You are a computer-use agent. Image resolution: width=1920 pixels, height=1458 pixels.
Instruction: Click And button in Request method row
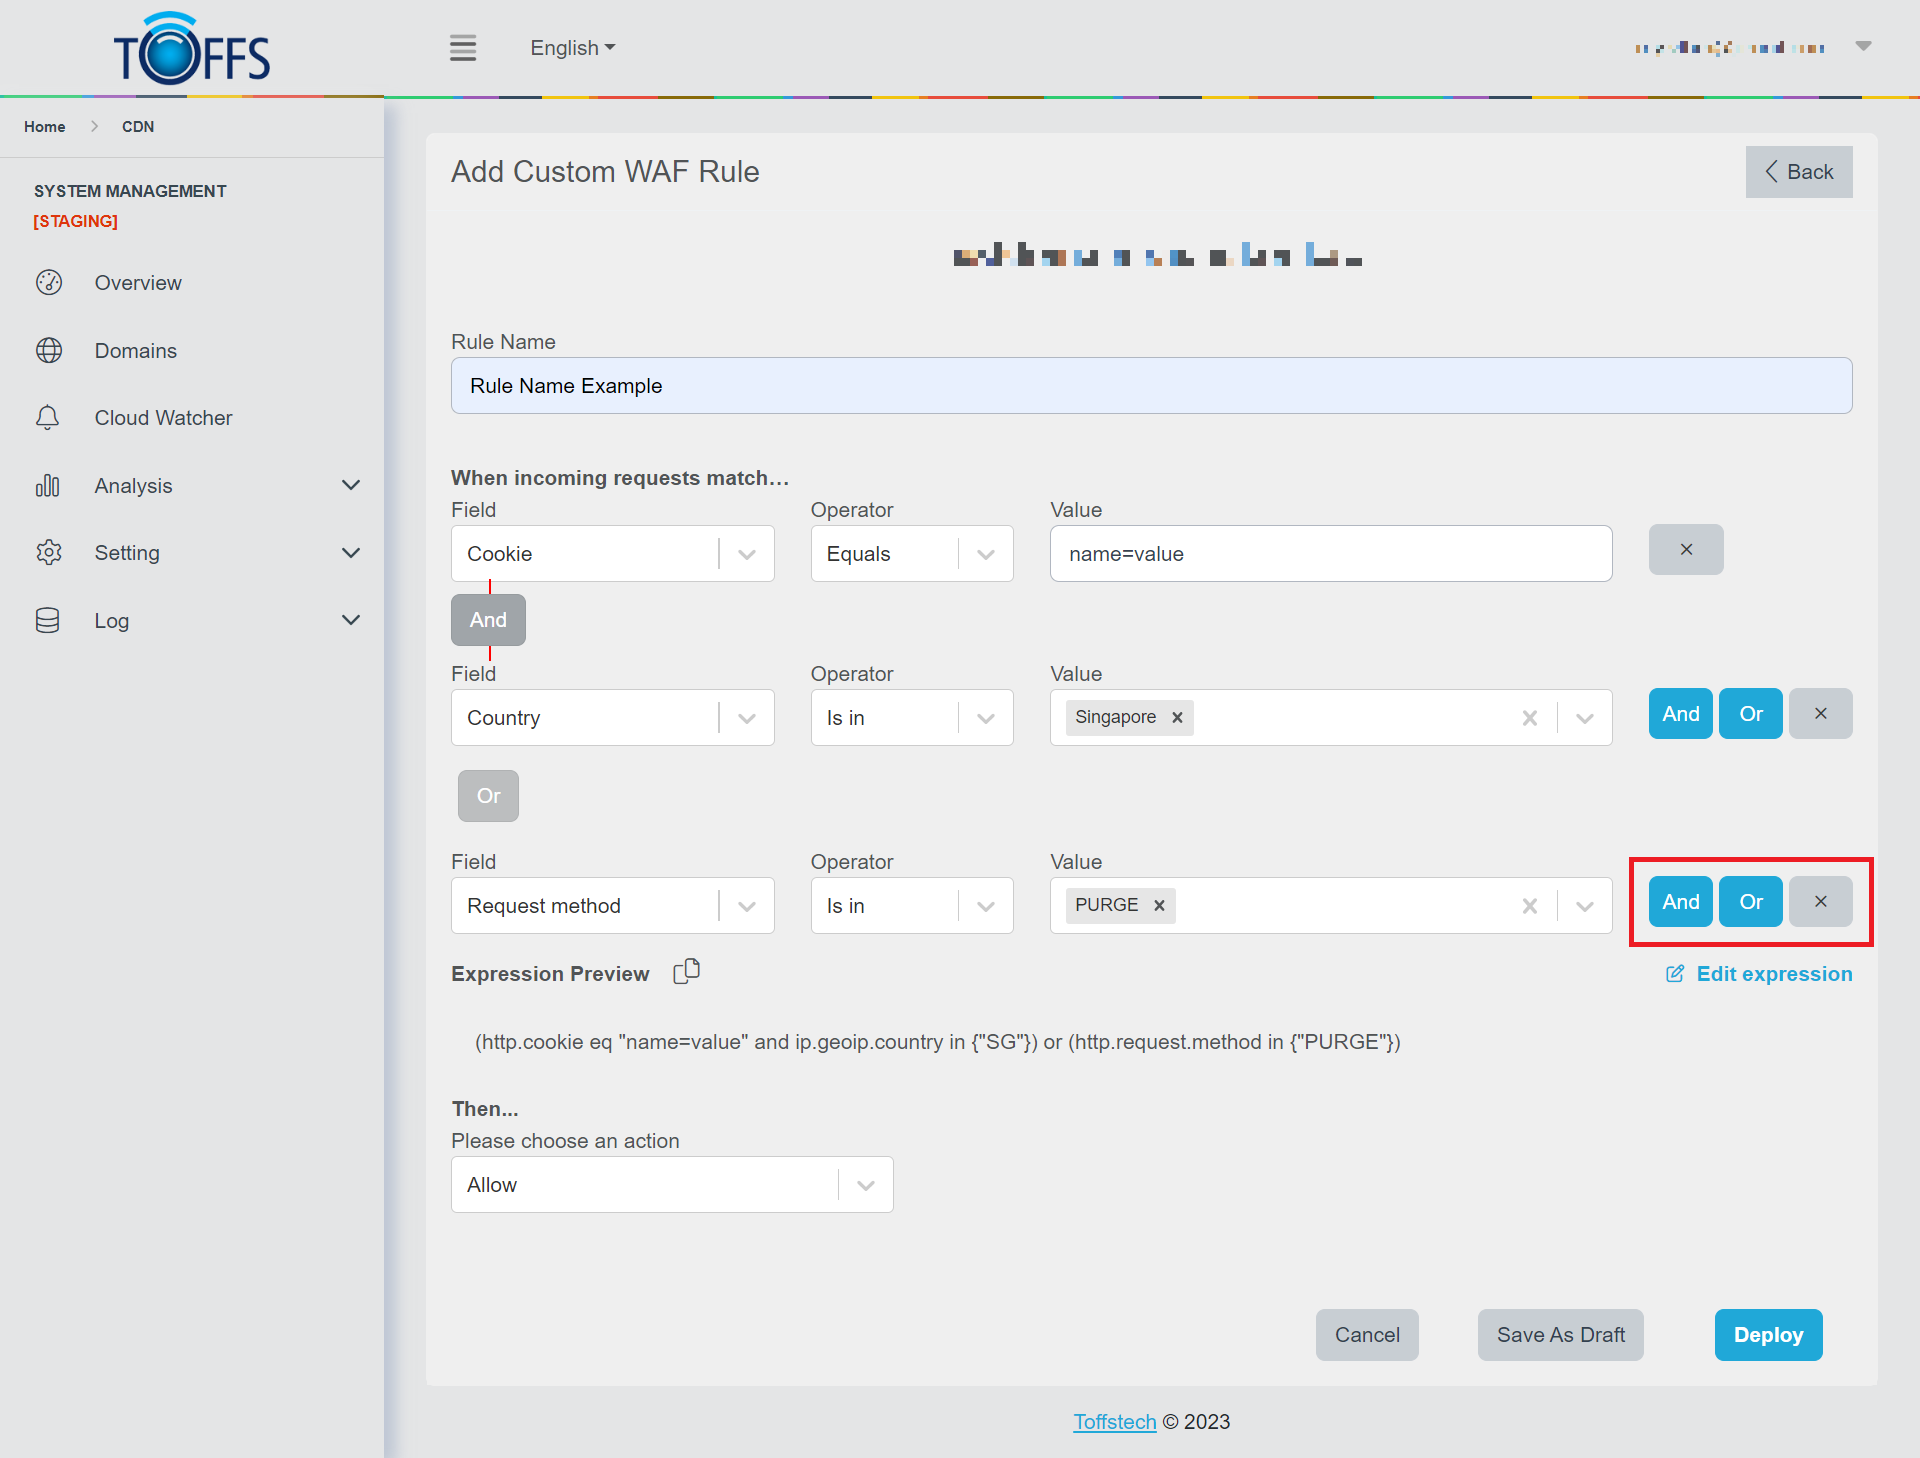1680,902
